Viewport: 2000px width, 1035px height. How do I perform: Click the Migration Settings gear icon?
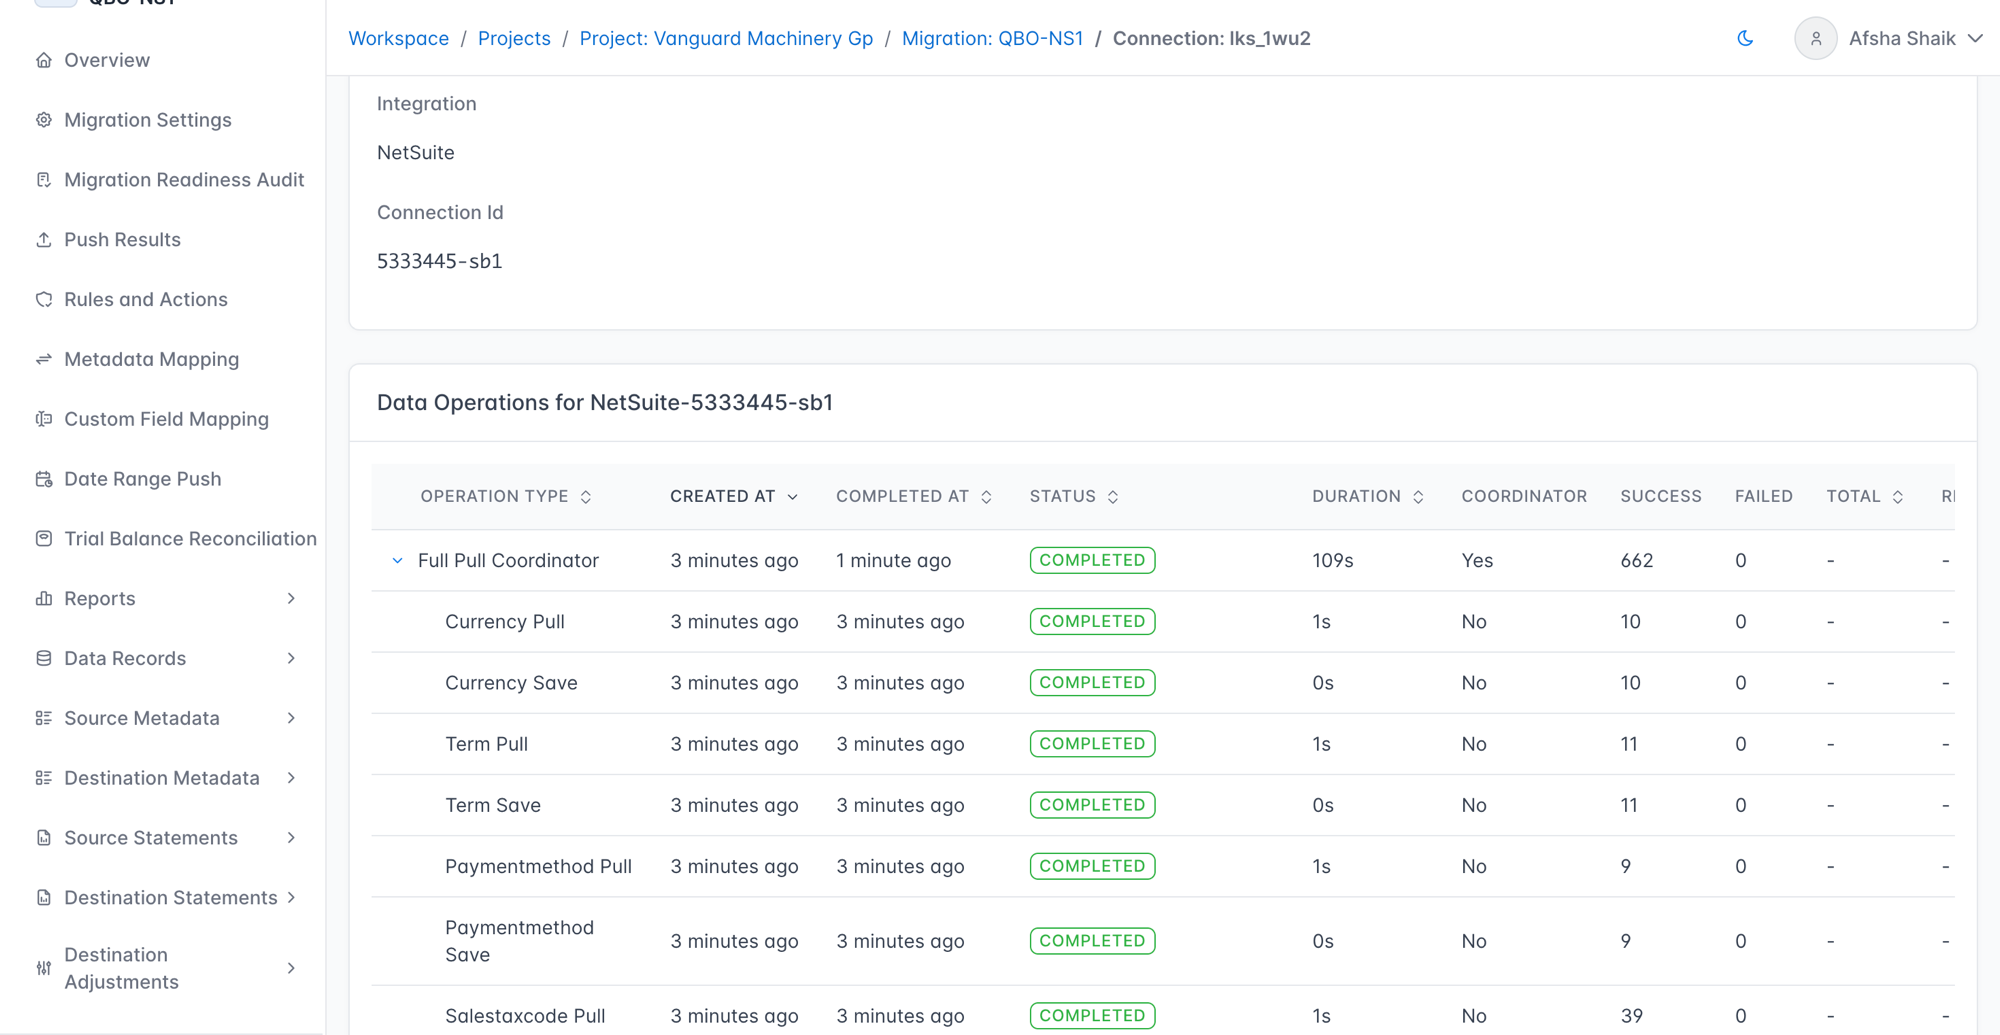[x=44, y=120]
